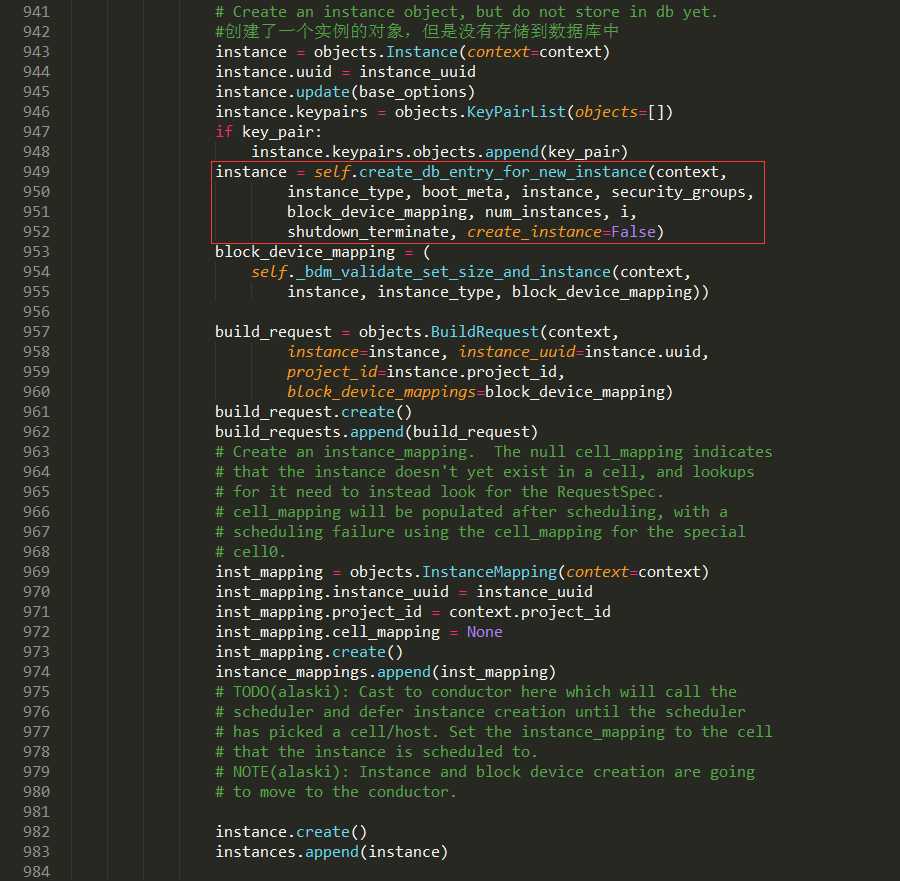Click the 'if' keyword on line 947

click(x=224, y=132)
